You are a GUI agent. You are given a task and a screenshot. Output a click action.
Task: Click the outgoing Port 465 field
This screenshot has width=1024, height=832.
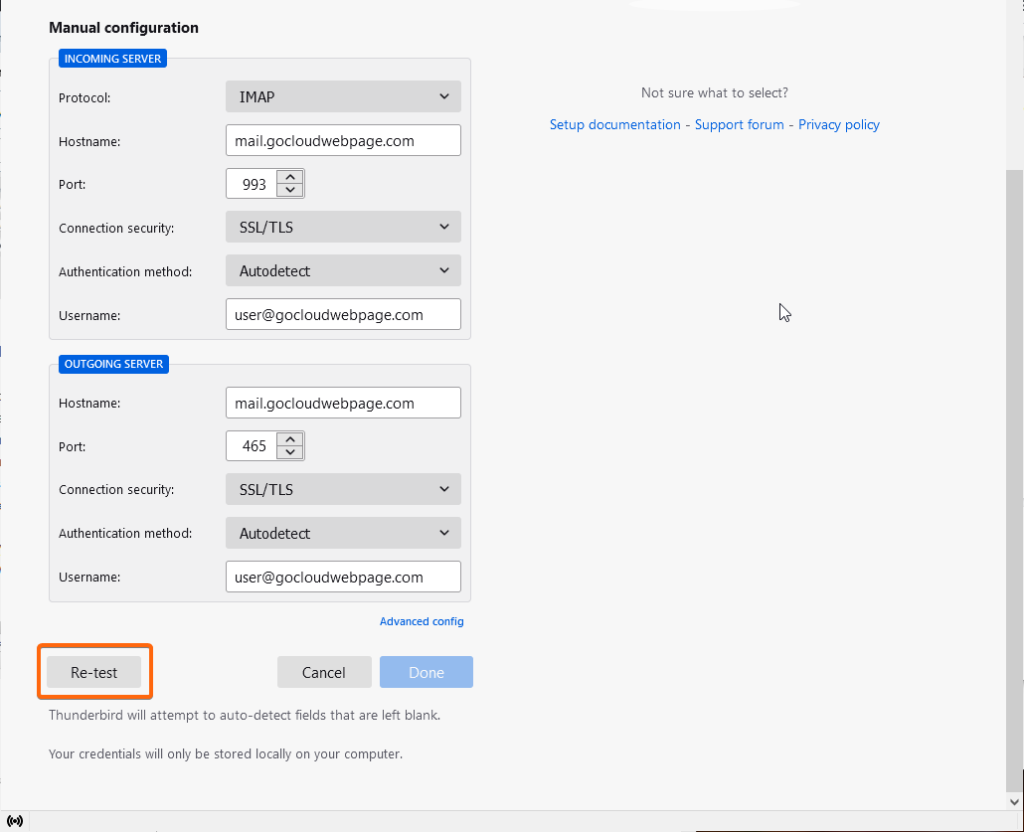(x=251, y=446)
